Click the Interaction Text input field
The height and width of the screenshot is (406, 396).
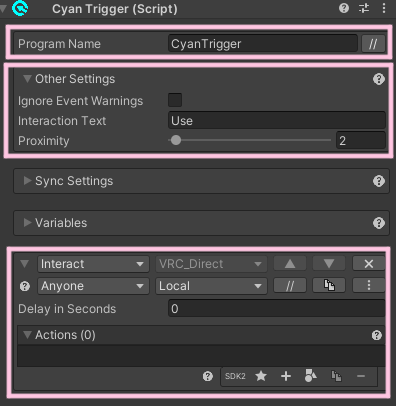click(x=277, y=121)
